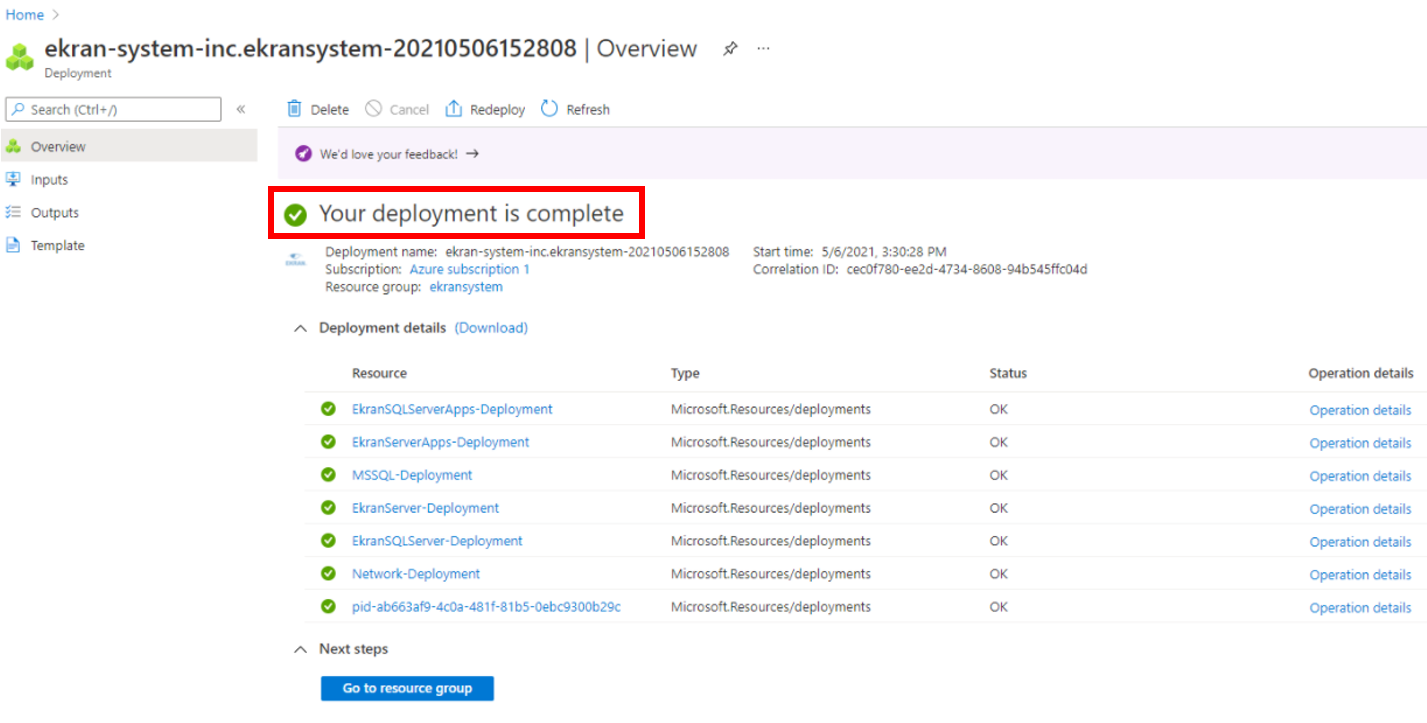Click the Cancel toolbar icon
Screen dimensions: 1427x723
point(374,109)
